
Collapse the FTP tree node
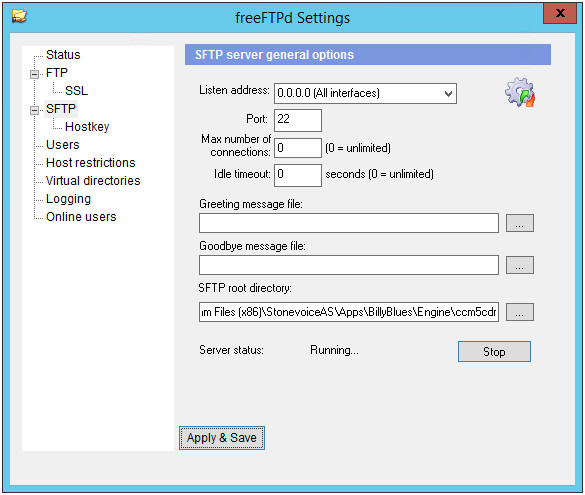(x=34, y=74)
